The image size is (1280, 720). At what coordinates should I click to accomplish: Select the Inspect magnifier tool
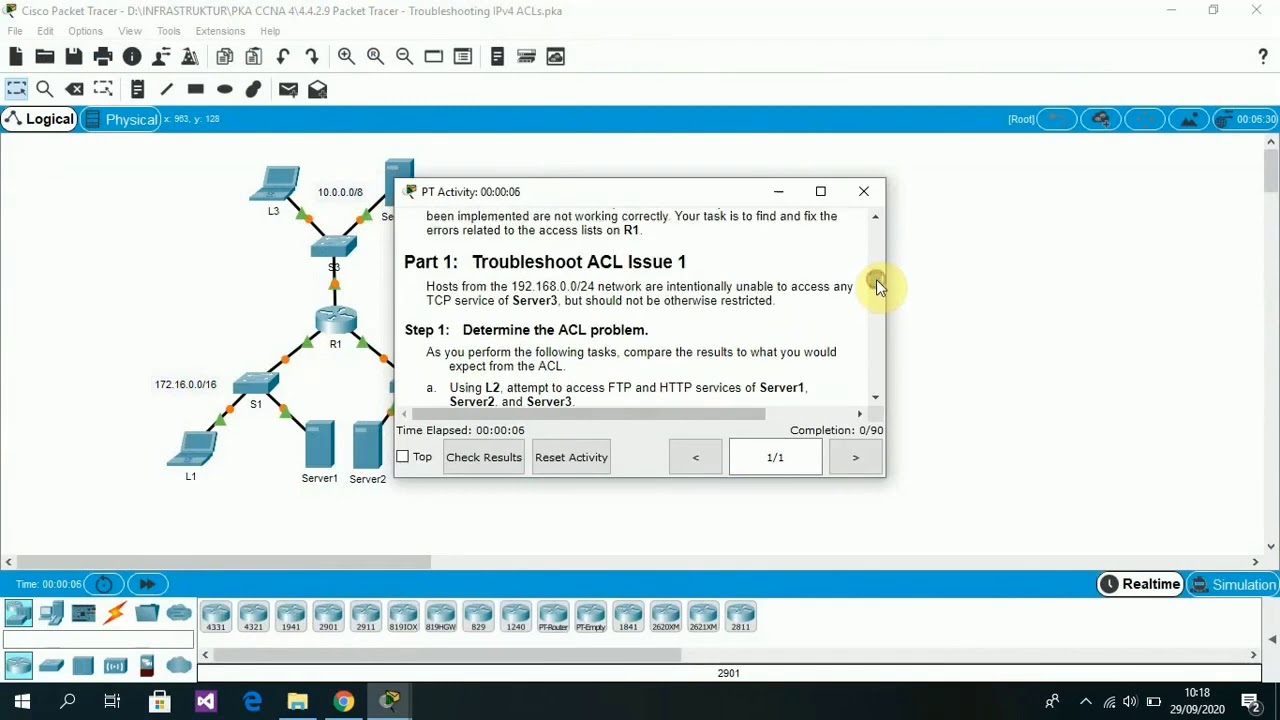pos(45,89)
